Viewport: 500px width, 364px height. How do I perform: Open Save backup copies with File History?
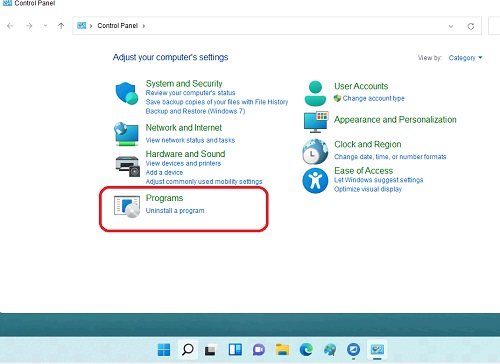[x=217, y=102]
